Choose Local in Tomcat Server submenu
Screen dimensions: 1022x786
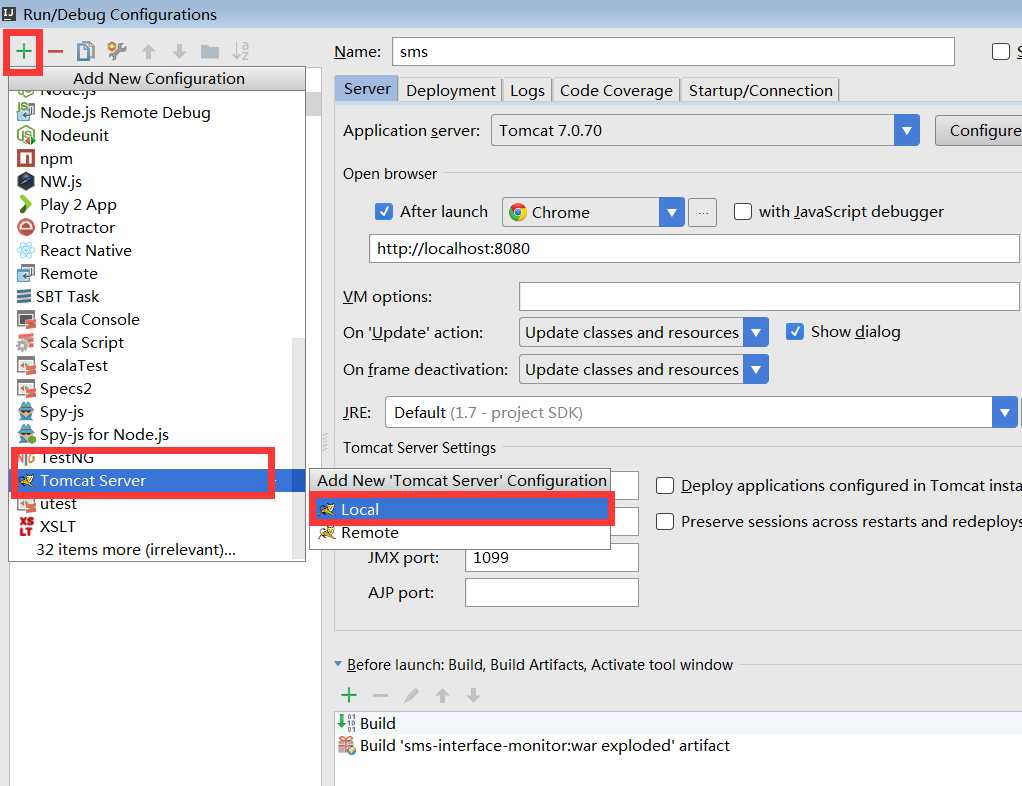460,510
